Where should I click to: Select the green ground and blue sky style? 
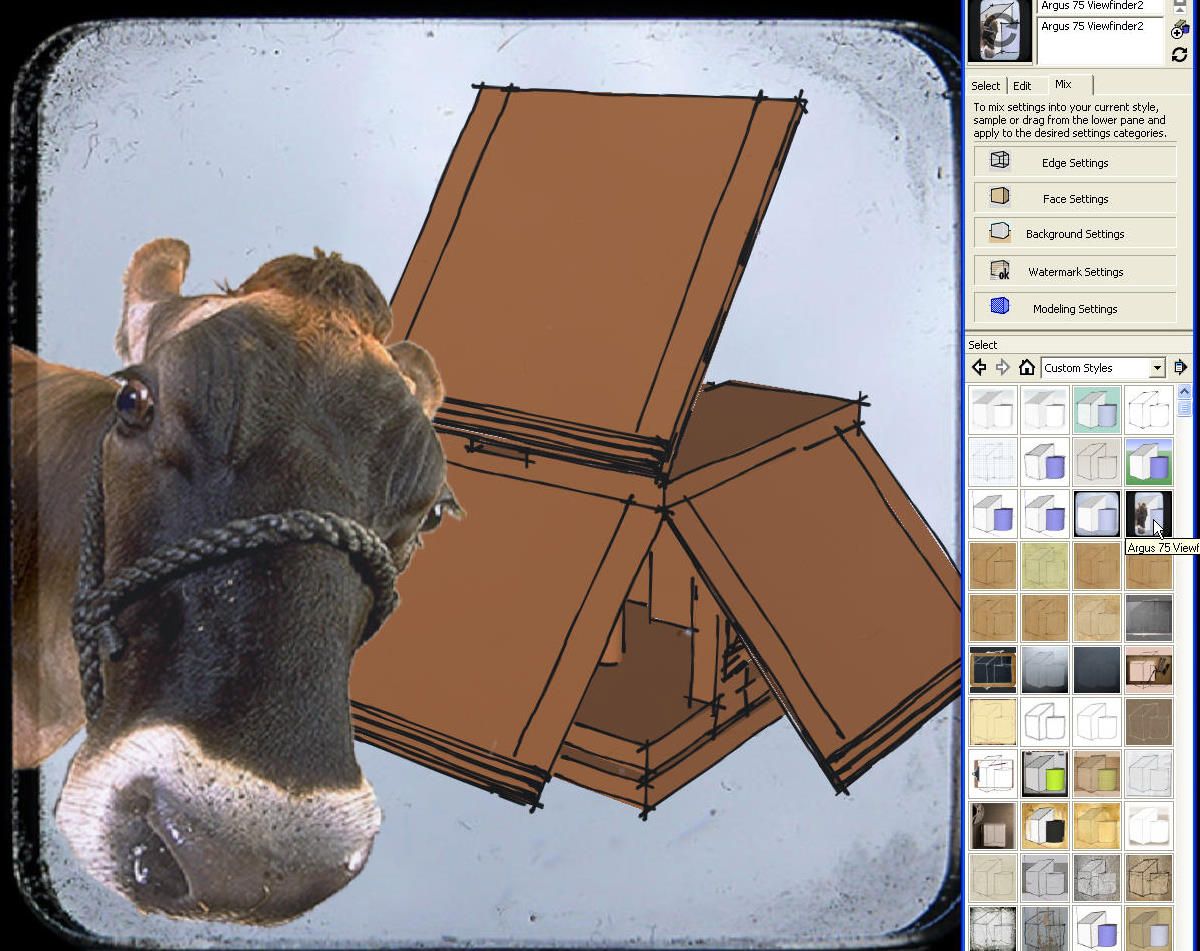pyautogui.click(x=1148, y=461)
